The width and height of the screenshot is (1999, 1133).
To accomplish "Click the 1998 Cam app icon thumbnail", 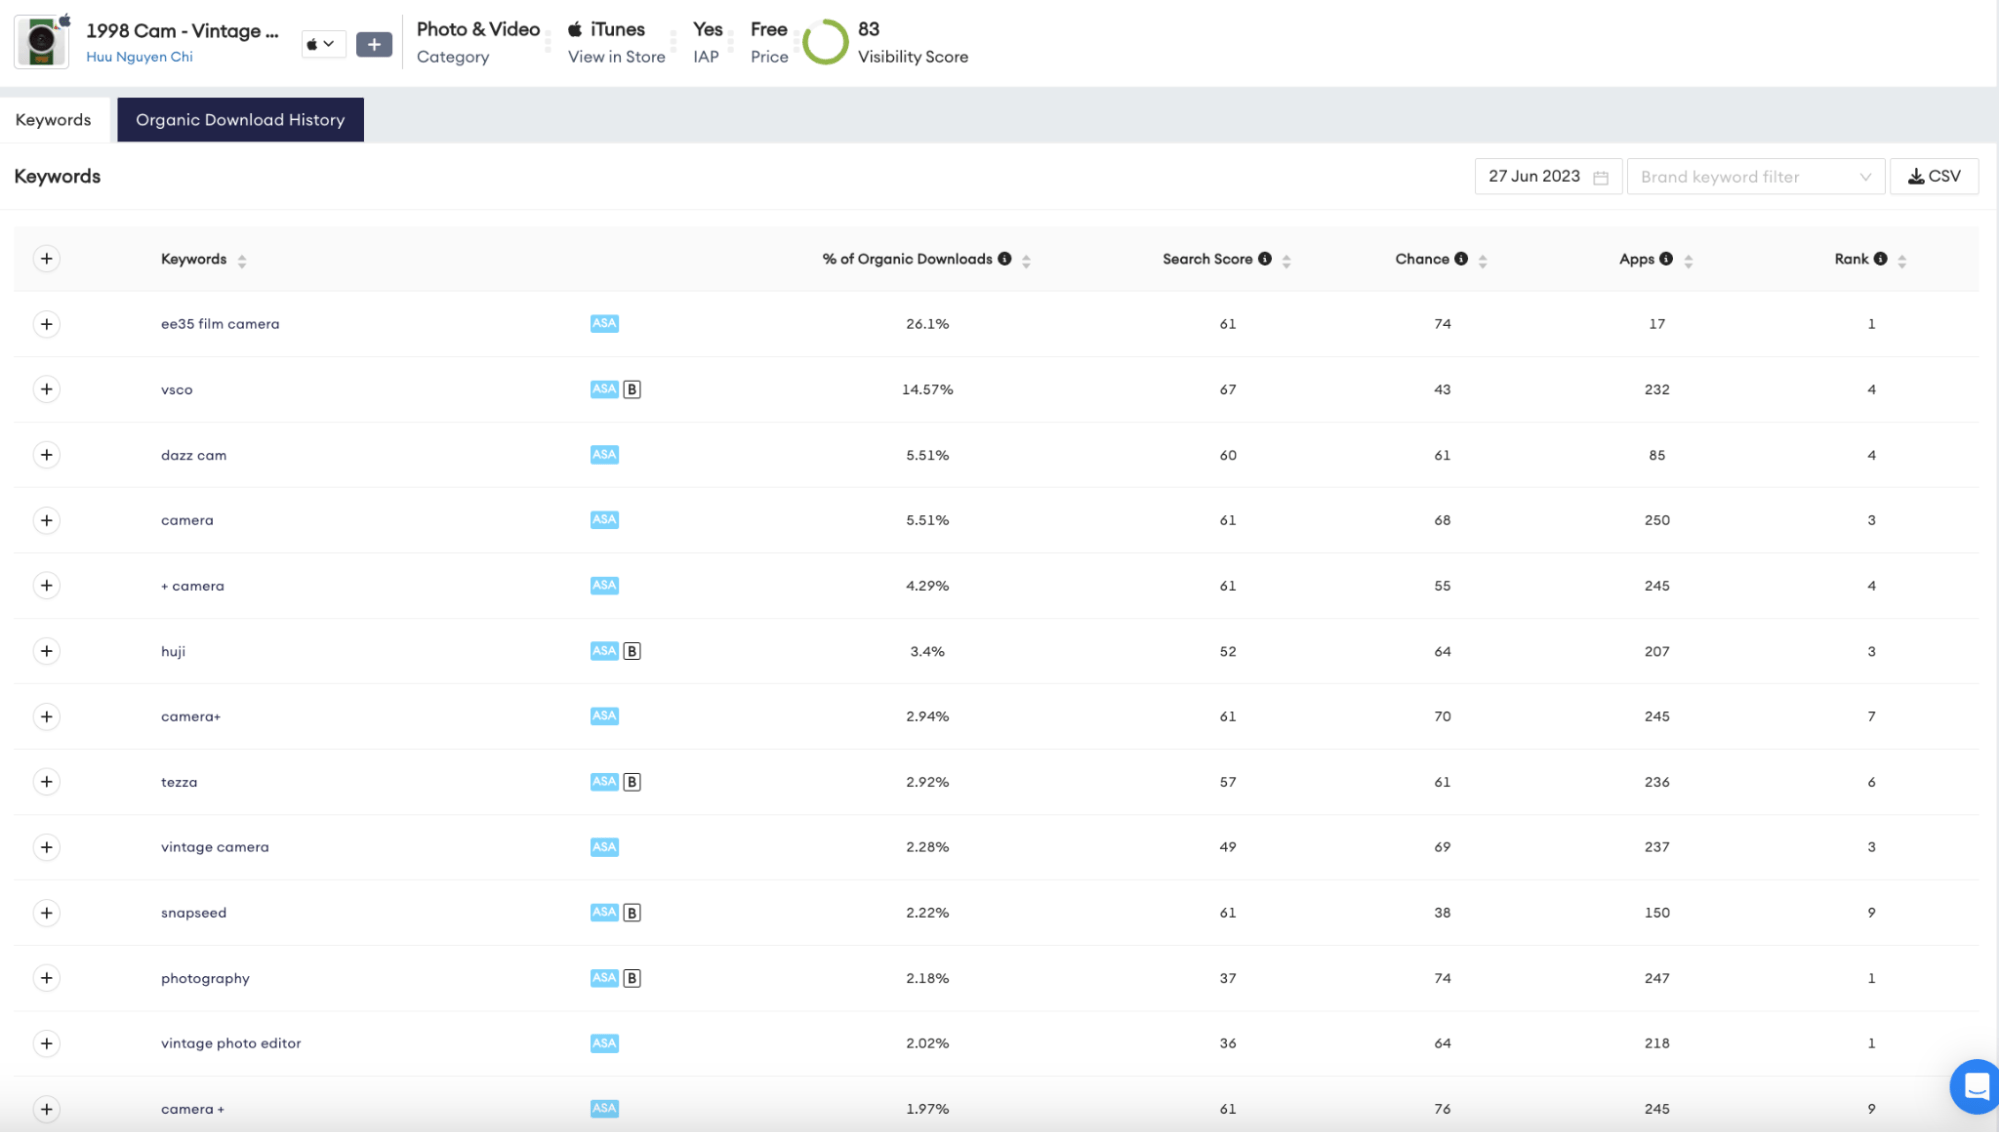I will [x=42, y=42].
